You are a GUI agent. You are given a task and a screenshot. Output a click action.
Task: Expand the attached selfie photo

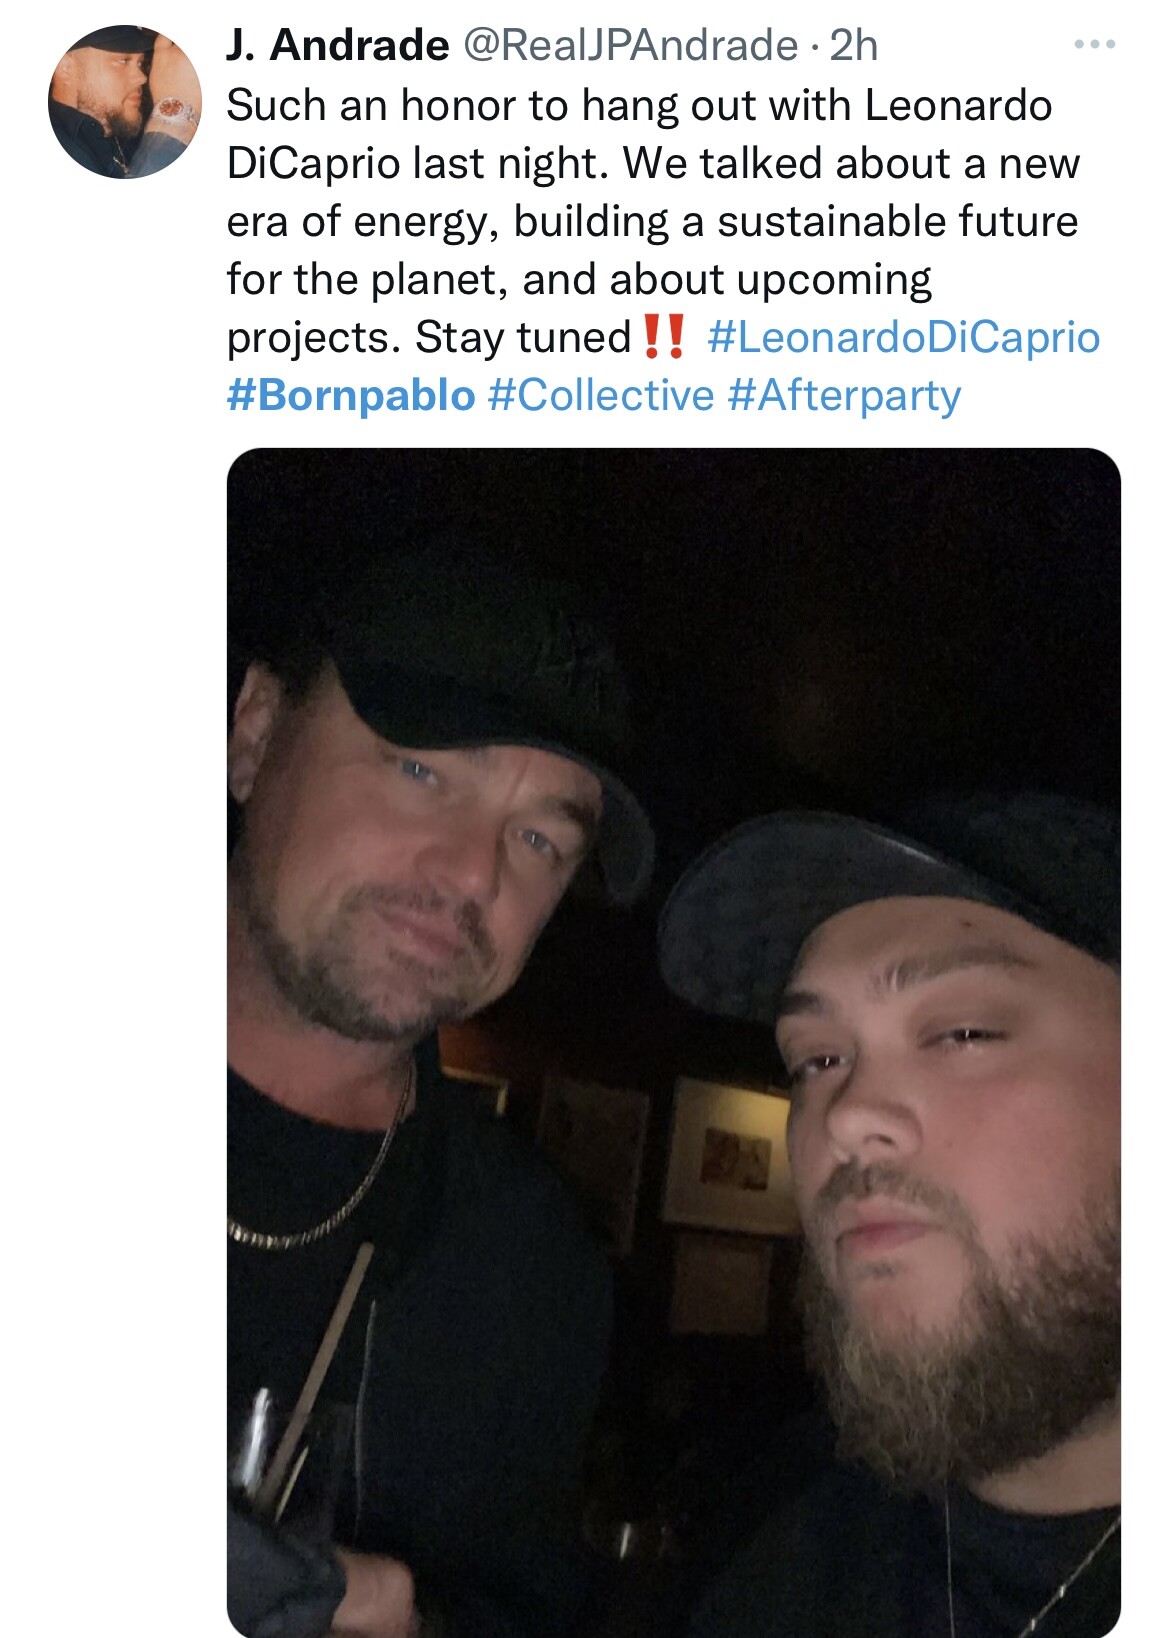coord(674,1042)
